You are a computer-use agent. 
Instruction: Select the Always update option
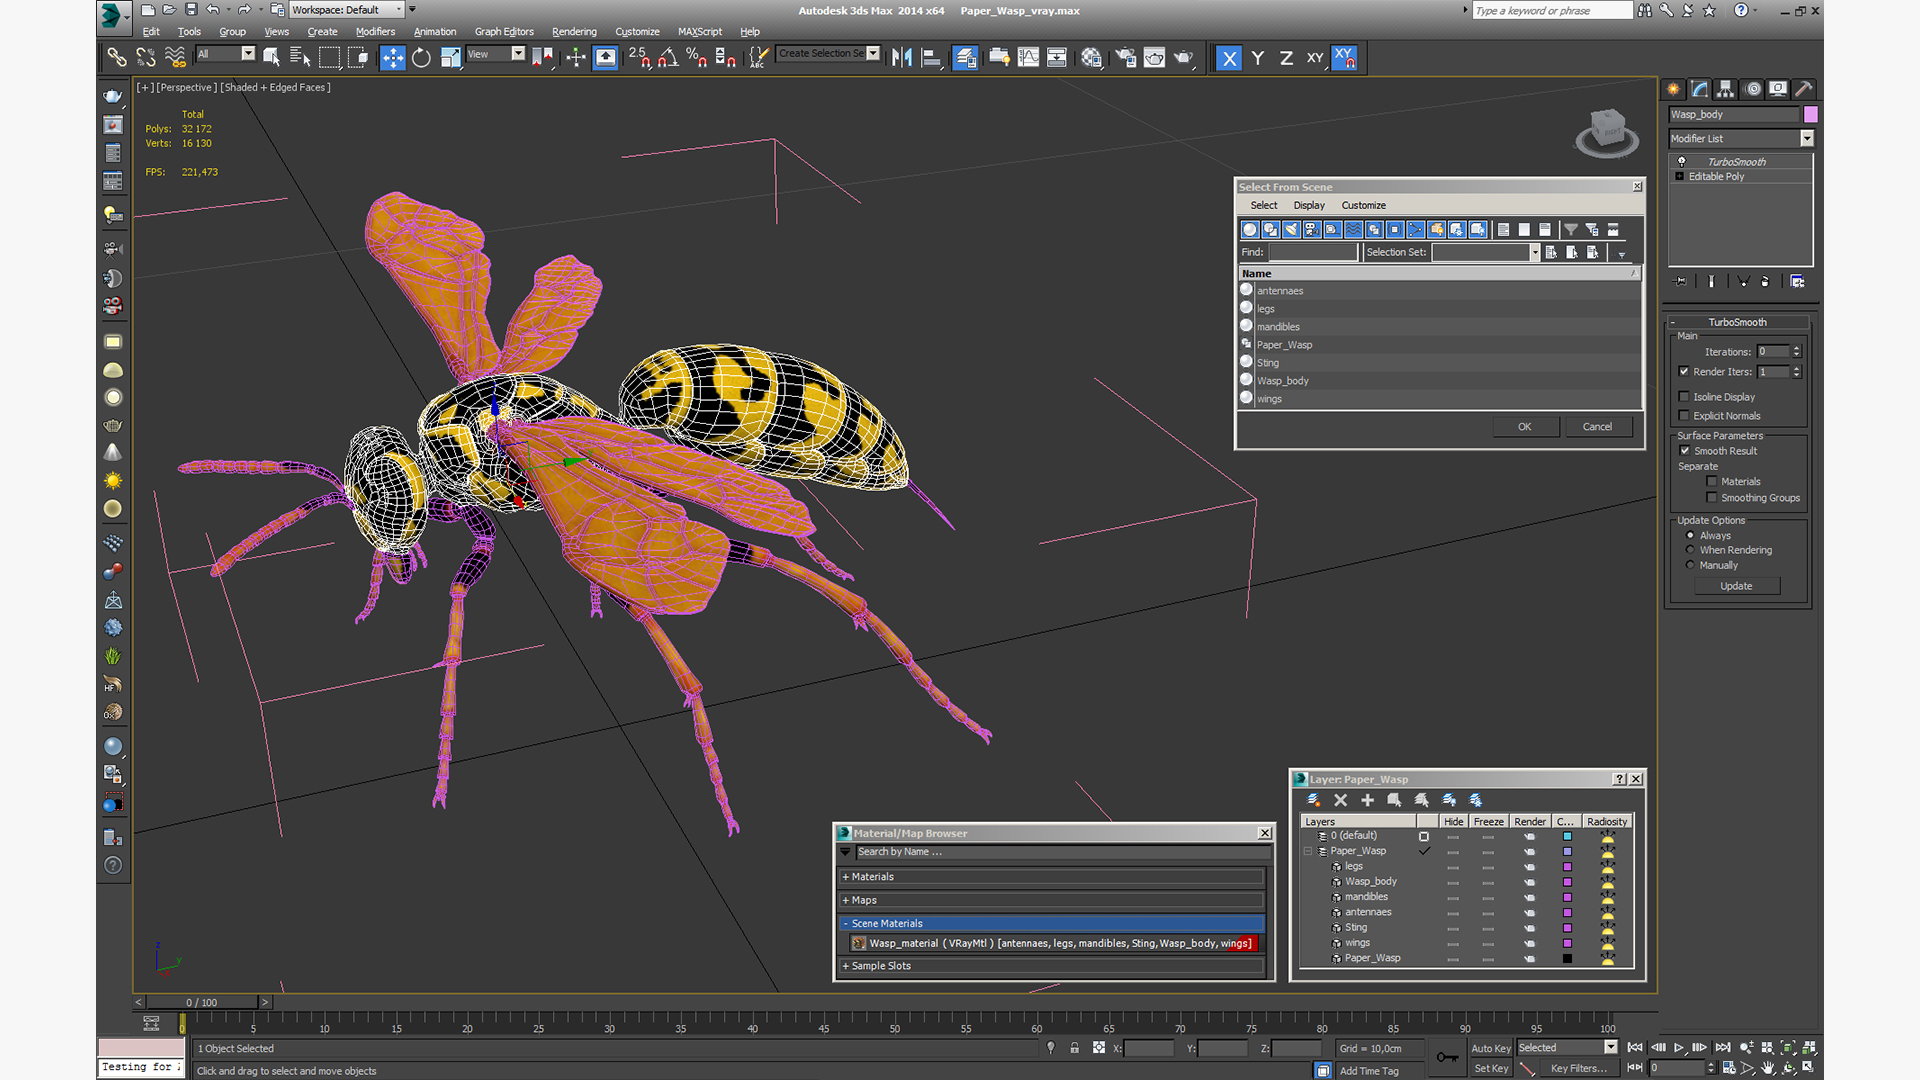click(x=1691, y=536)
